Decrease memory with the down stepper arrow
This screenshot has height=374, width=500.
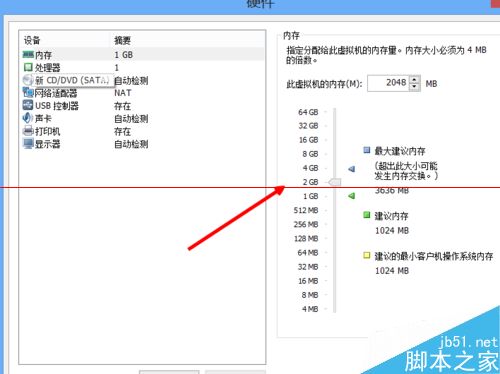(414, 87)
